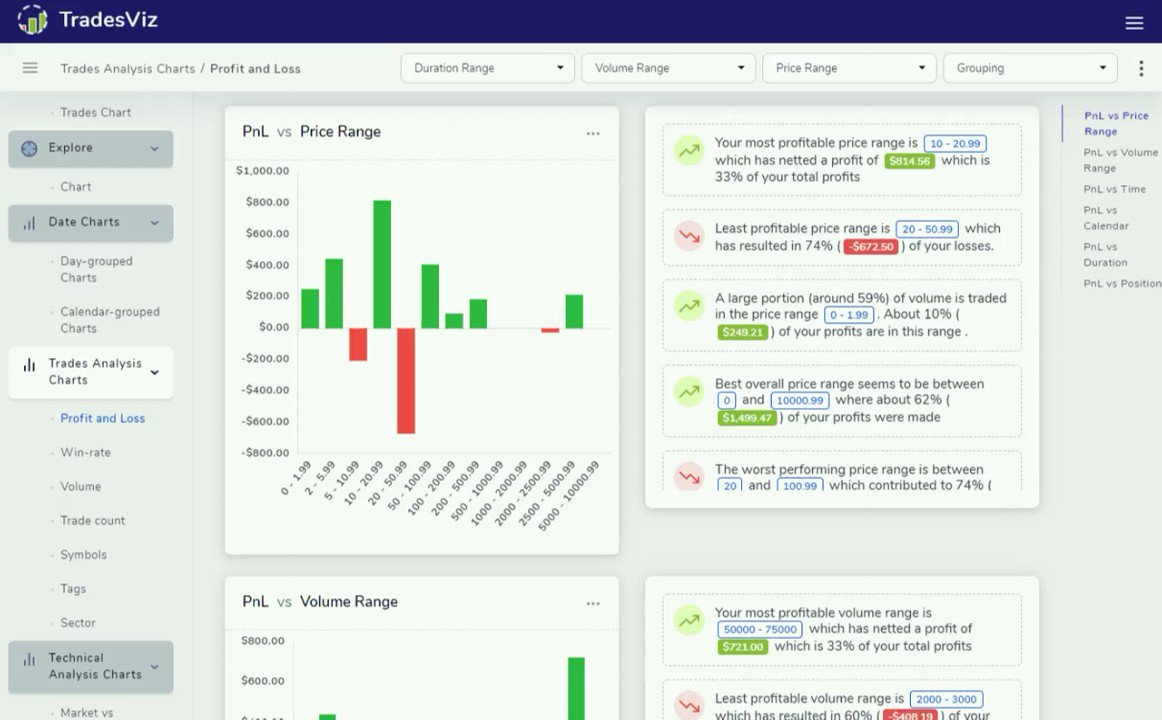Click the Explore compass icon
Screen dimensions: 1162x720
click(29, 148)
